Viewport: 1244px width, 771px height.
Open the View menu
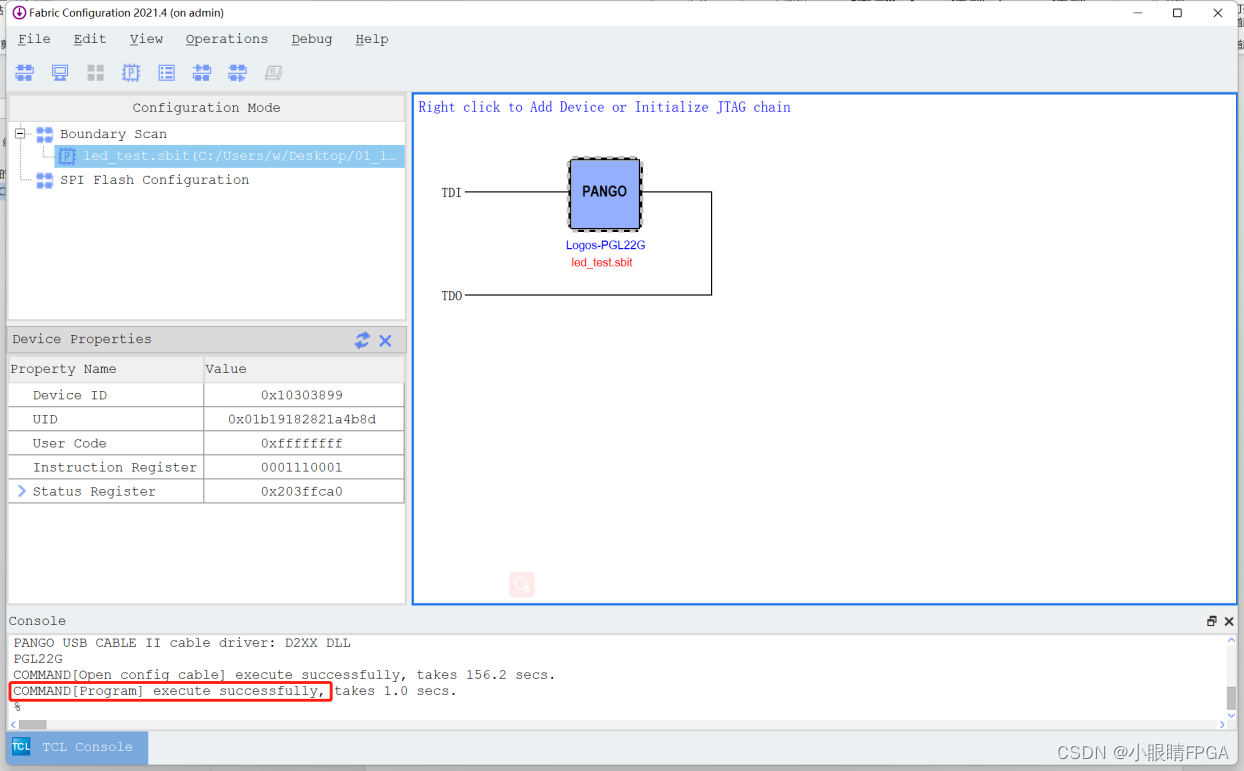(x=146, y=39)
